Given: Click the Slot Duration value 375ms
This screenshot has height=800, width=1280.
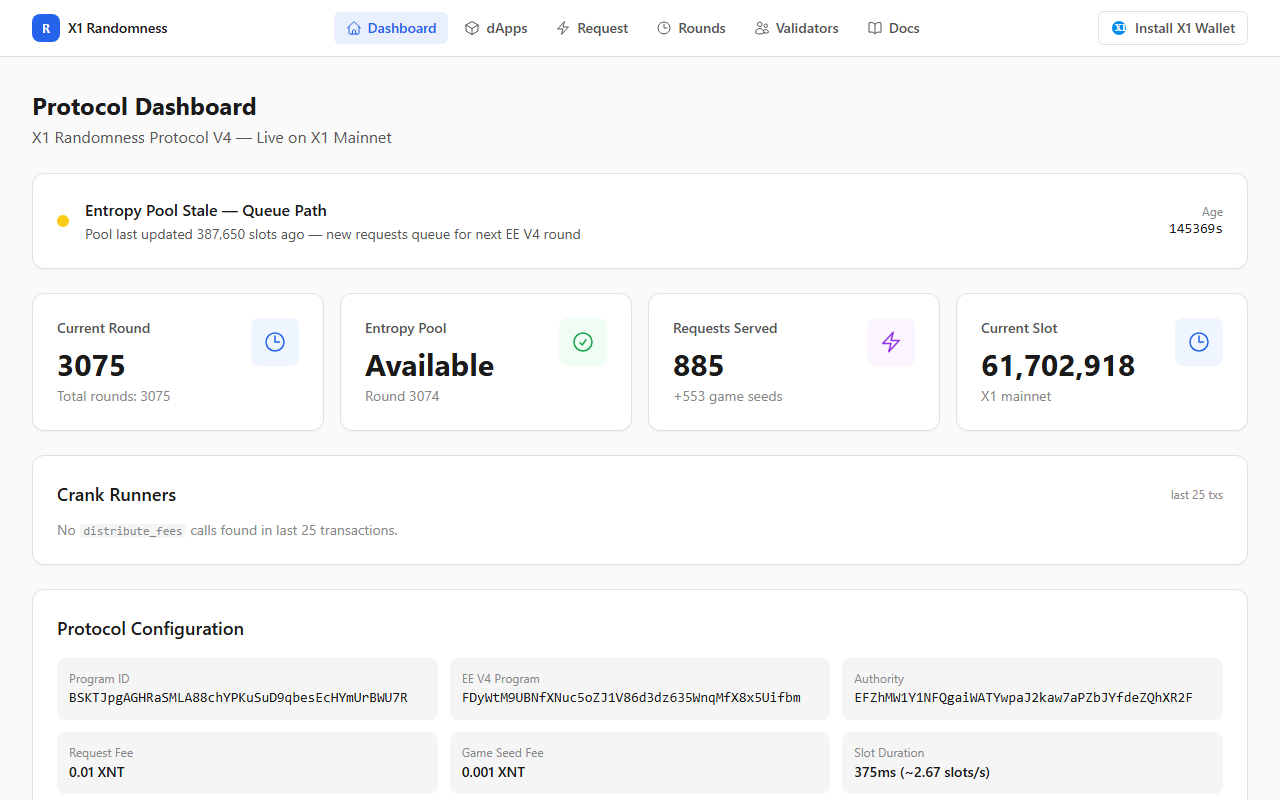Looking at the screenshot, I should click(922, 772).
